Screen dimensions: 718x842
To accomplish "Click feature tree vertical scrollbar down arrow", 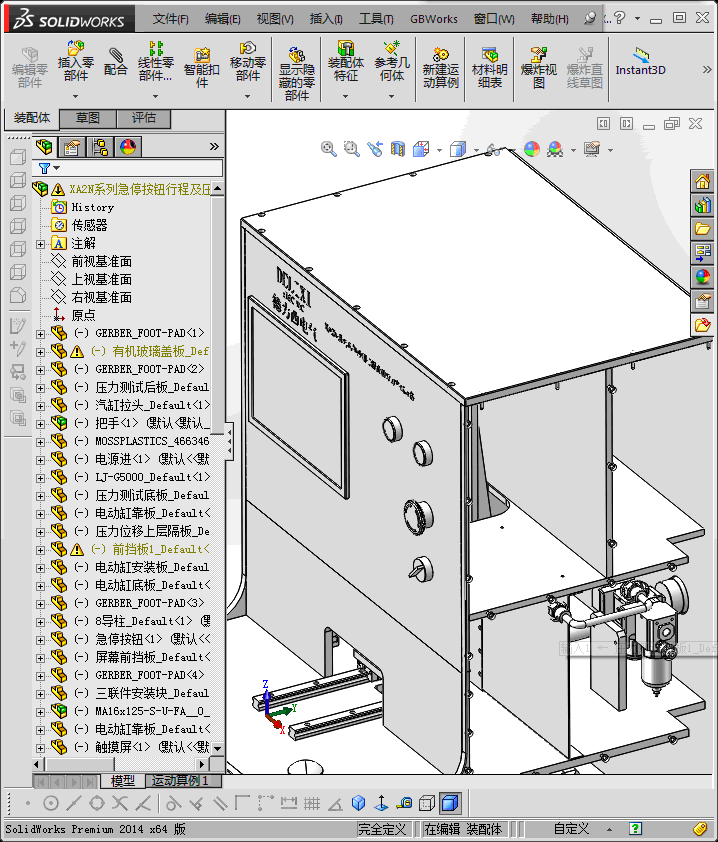I will (x=217, y=748).
